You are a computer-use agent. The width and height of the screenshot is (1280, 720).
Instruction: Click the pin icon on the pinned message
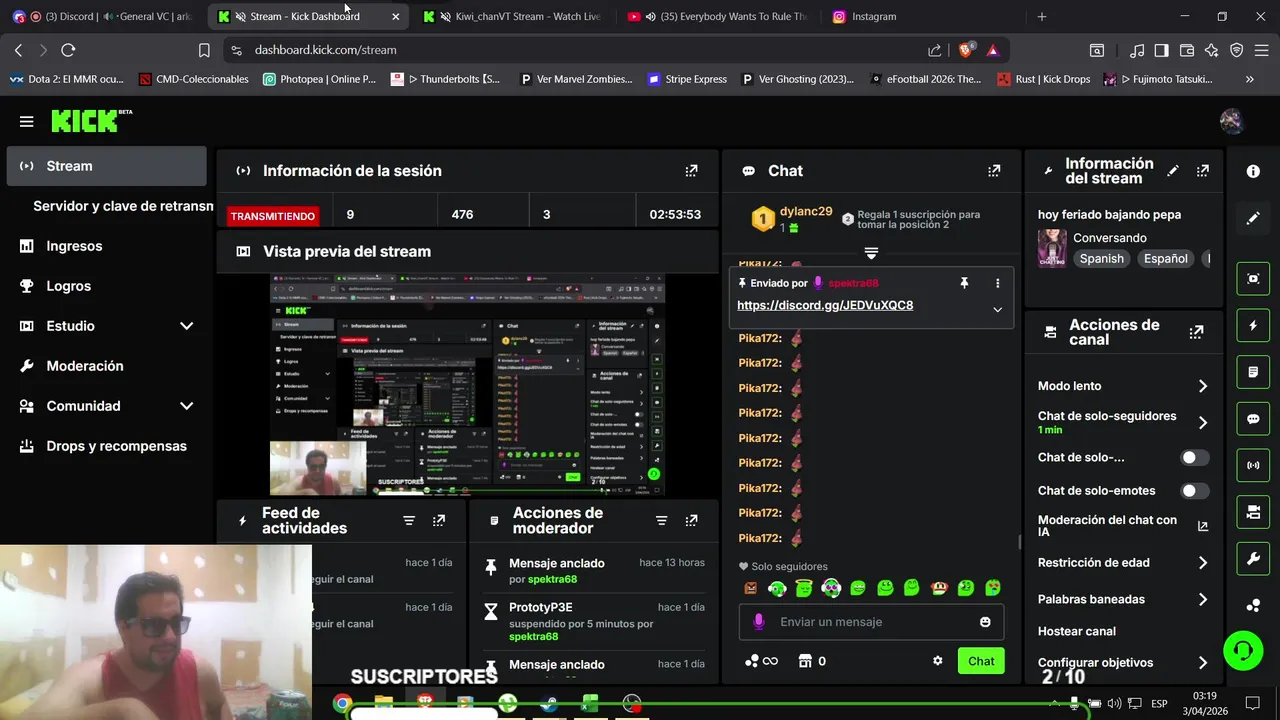[964, 283]
